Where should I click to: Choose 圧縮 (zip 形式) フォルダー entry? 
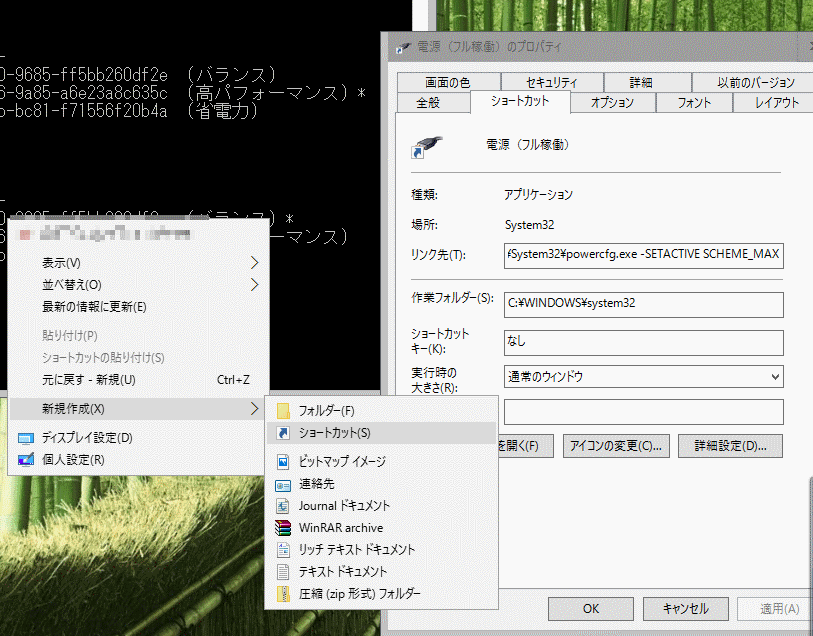coord(381,593)
